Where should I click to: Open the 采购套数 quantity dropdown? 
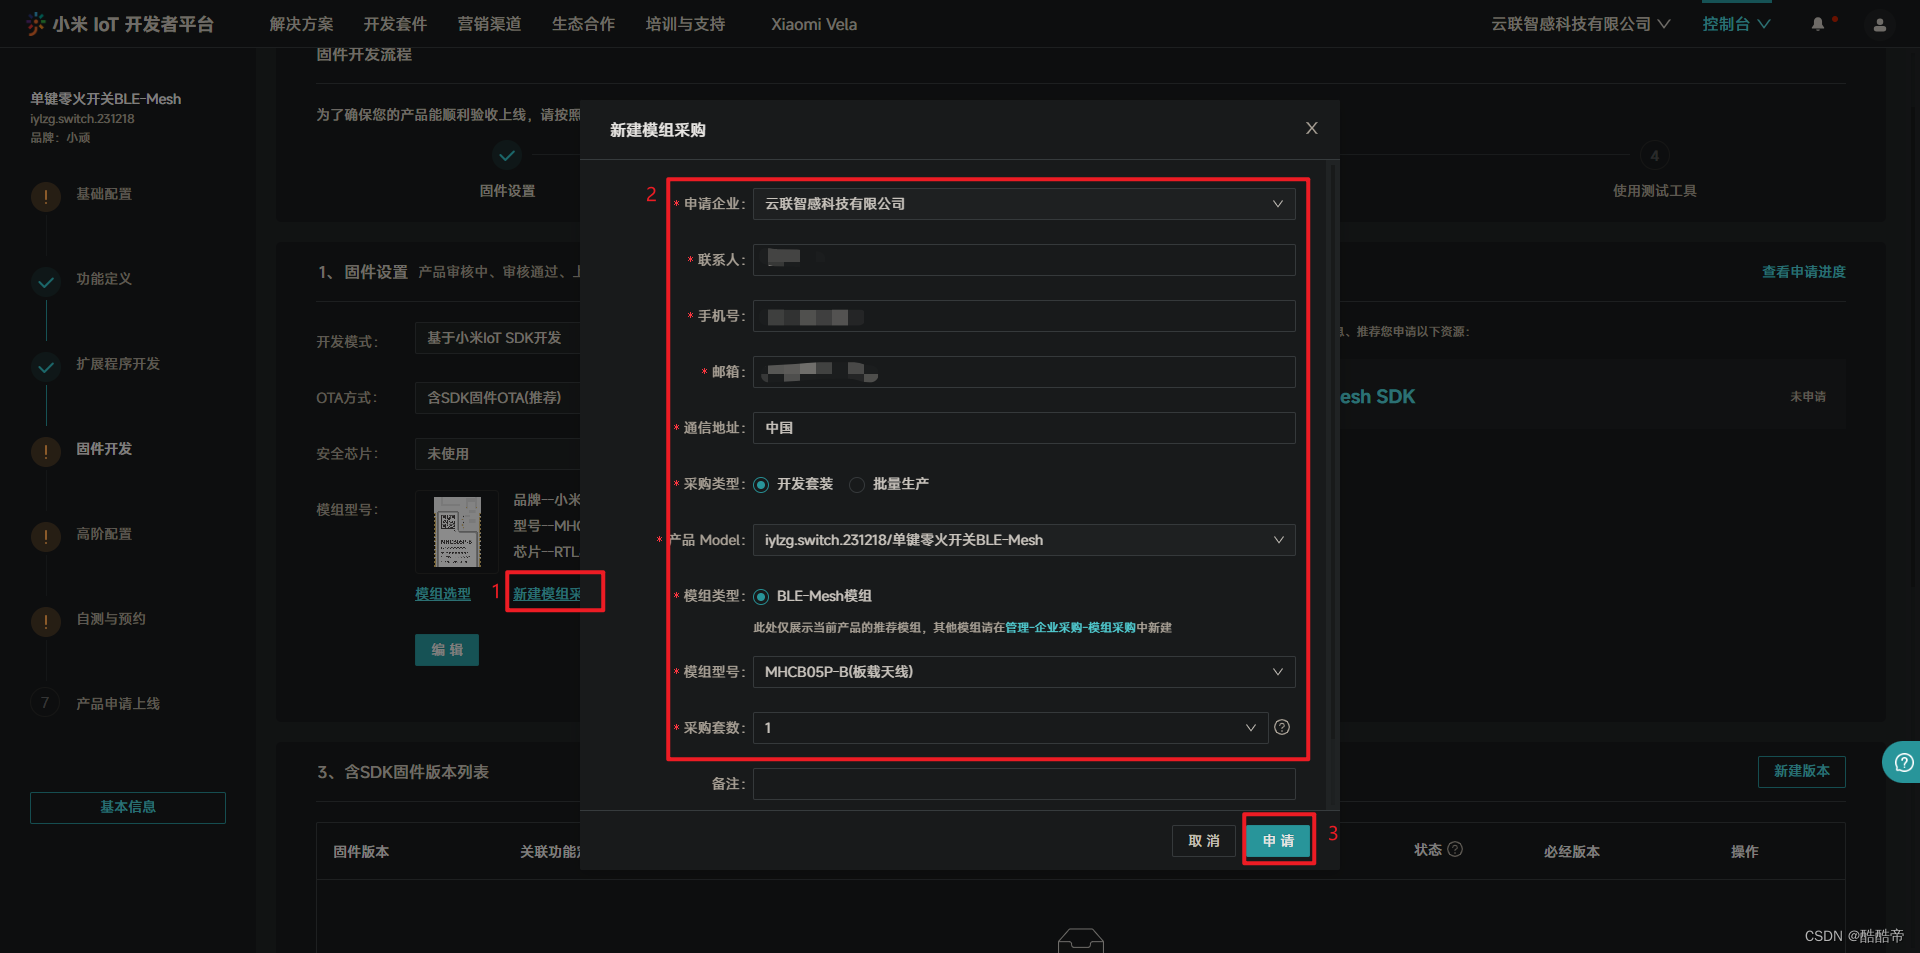[x=1011, y=728]
